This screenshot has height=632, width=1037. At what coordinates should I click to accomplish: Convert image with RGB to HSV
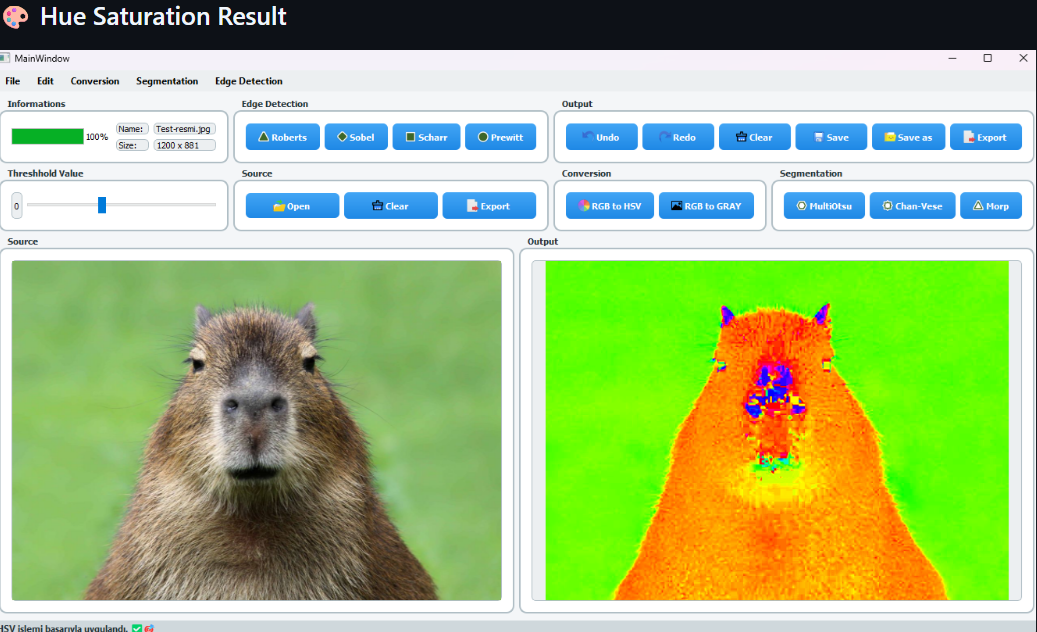tap(609, 206)
